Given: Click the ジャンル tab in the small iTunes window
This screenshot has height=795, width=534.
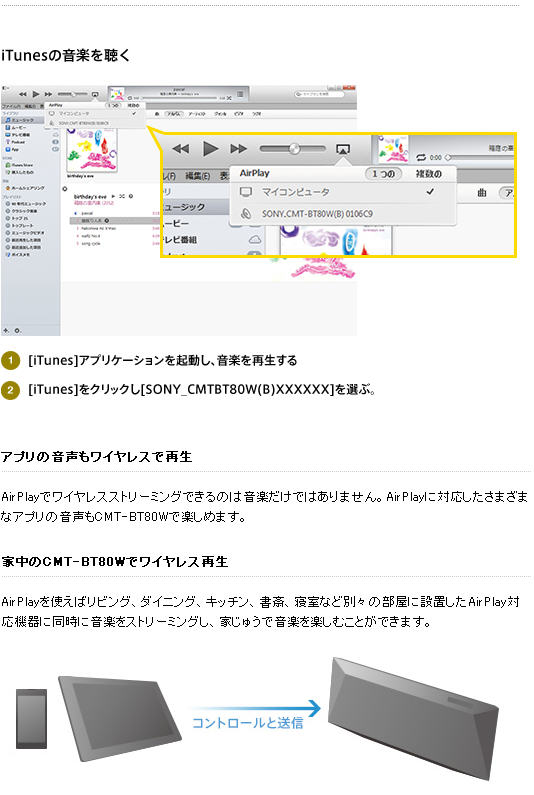Looking at the screenshot, I should (220, 114).
